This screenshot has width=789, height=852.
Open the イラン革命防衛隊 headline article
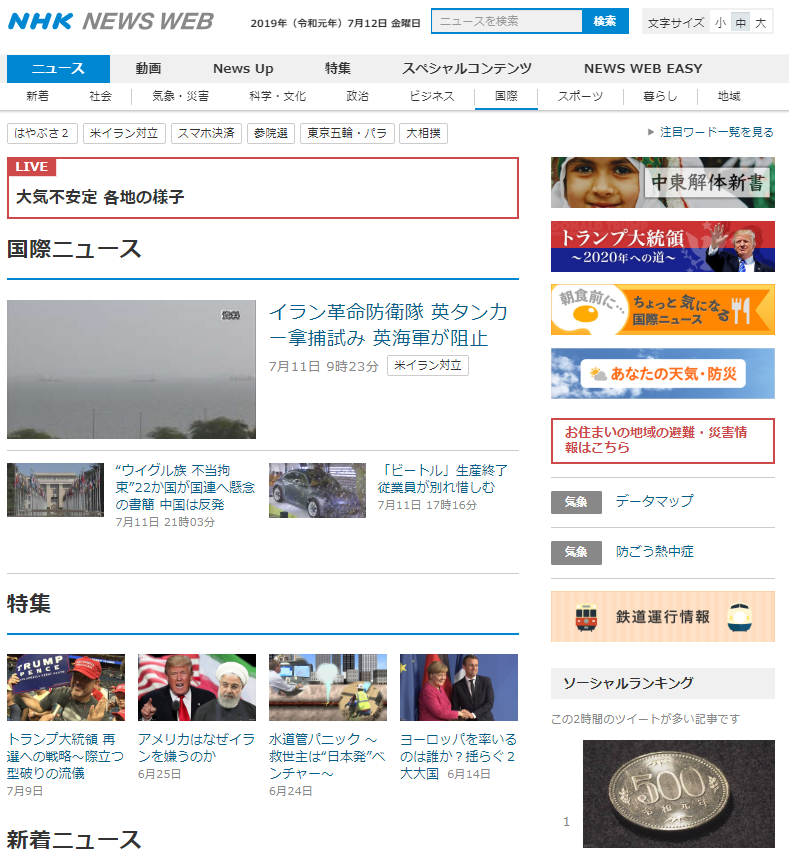(388, 324)
